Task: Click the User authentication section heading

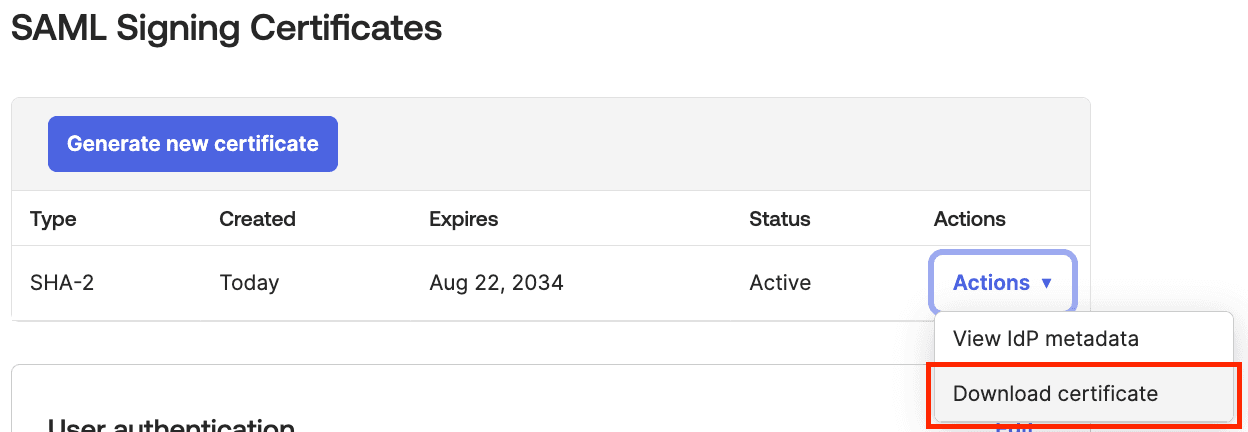Action: (171, 425)
